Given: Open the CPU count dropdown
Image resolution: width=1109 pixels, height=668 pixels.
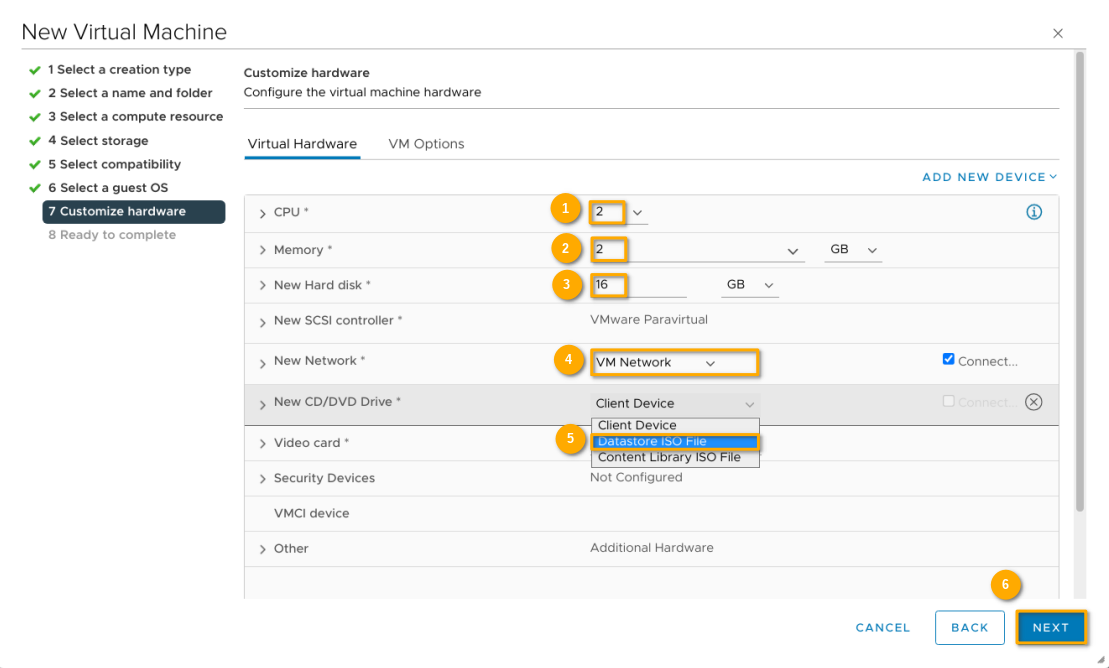Looking at the screenshot, I should pyautogui.click(x=638, y=213).
